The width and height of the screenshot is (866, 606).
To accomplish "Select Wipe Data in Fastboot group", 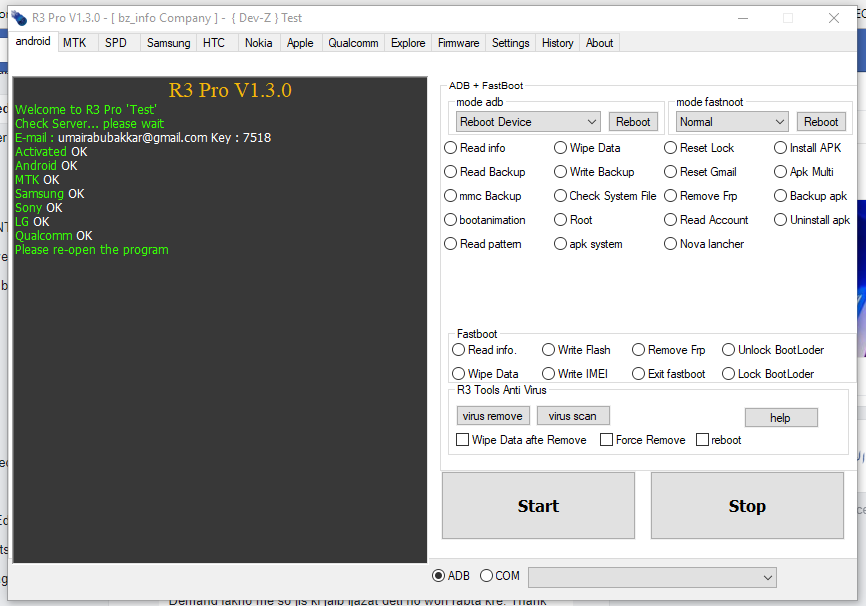I will (x=485, y=374).
